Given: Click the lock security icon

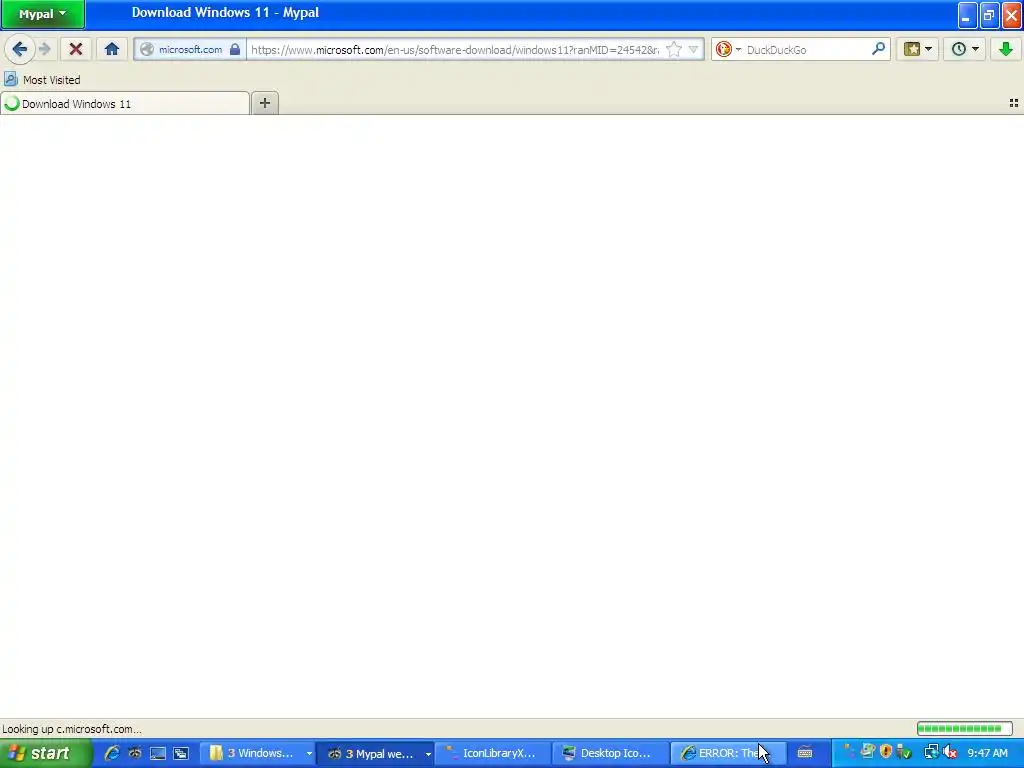Looking at the screenshot, I should pos(235,49).
